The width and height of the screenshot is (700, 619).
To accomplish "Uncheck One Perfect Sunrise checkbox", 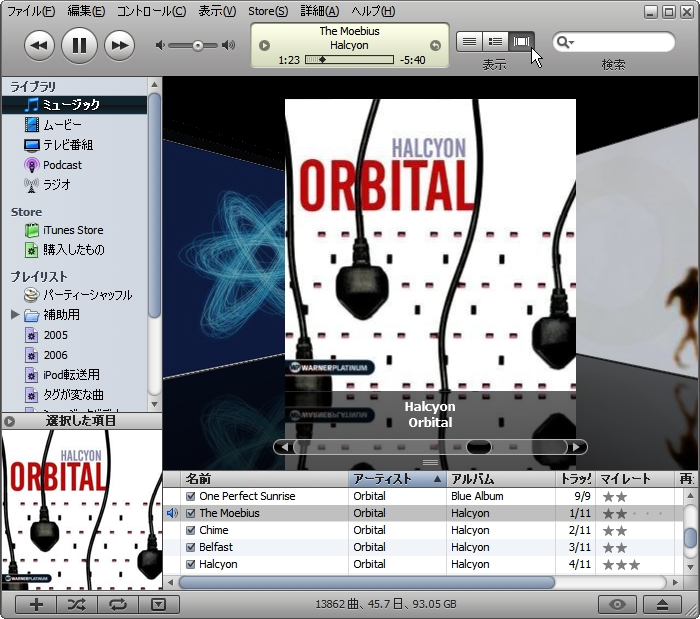I will pyautogui.click(x=191, y=496).
